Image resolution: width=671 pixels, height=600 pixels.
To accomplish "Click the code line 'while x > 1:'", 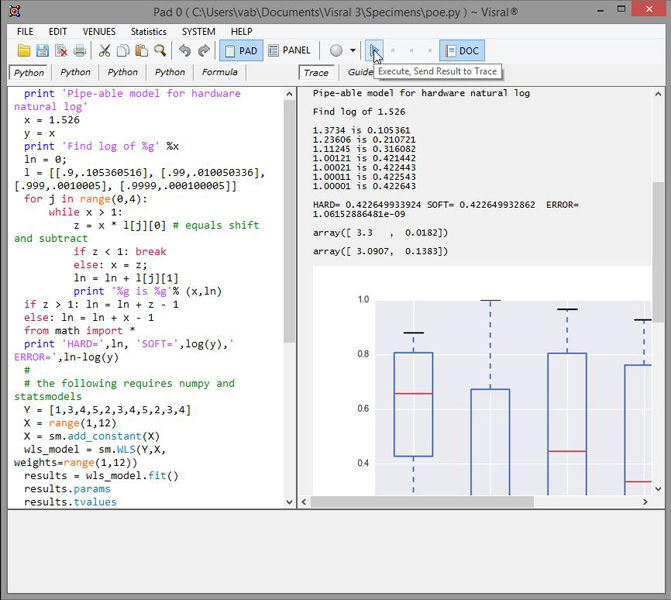I will click(86, 212).
